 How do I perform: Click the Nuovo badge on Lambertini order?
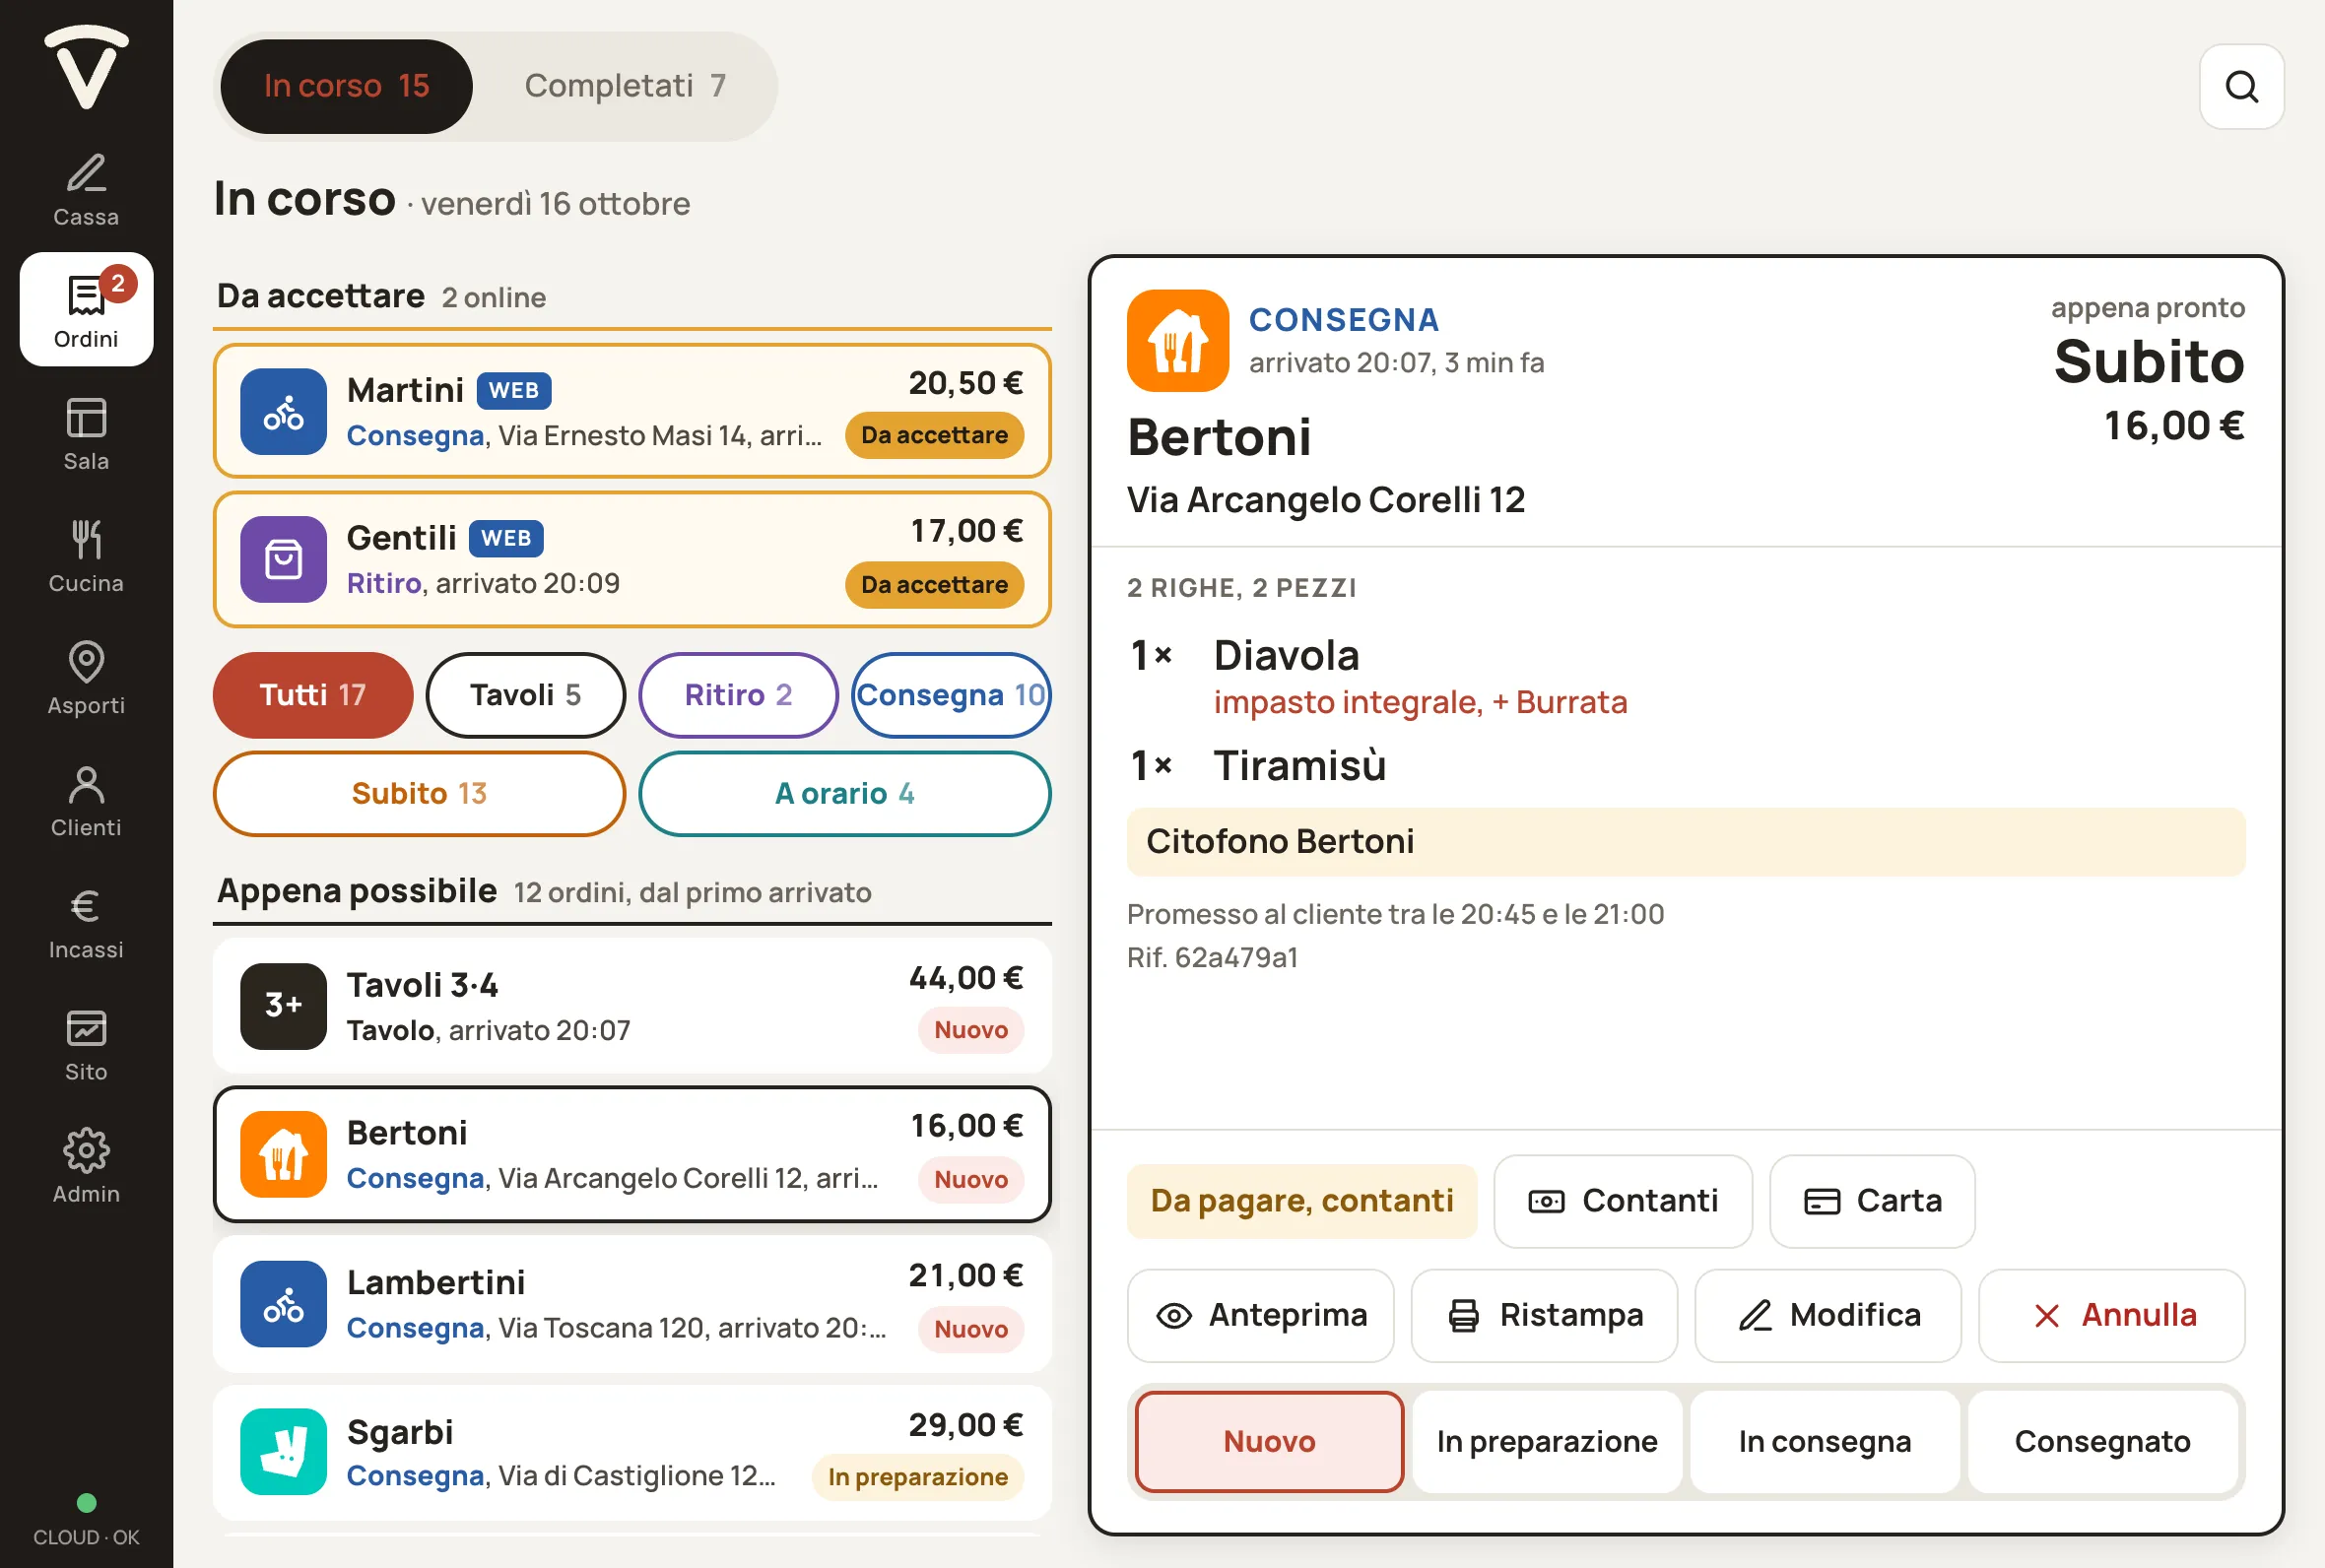(970, 1329)
